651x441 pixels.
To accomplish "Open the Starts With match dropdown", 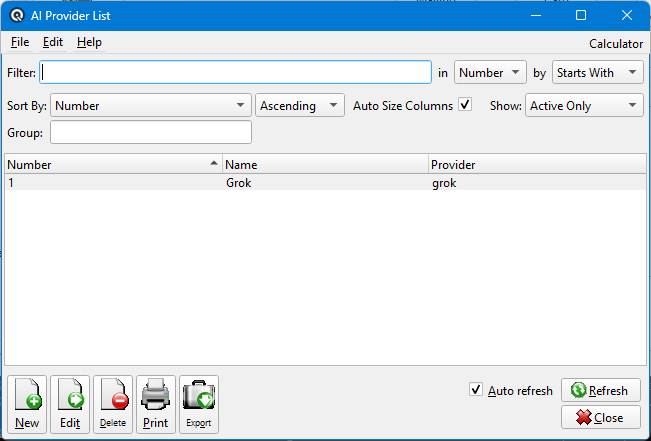I will [x=597, y=72].
